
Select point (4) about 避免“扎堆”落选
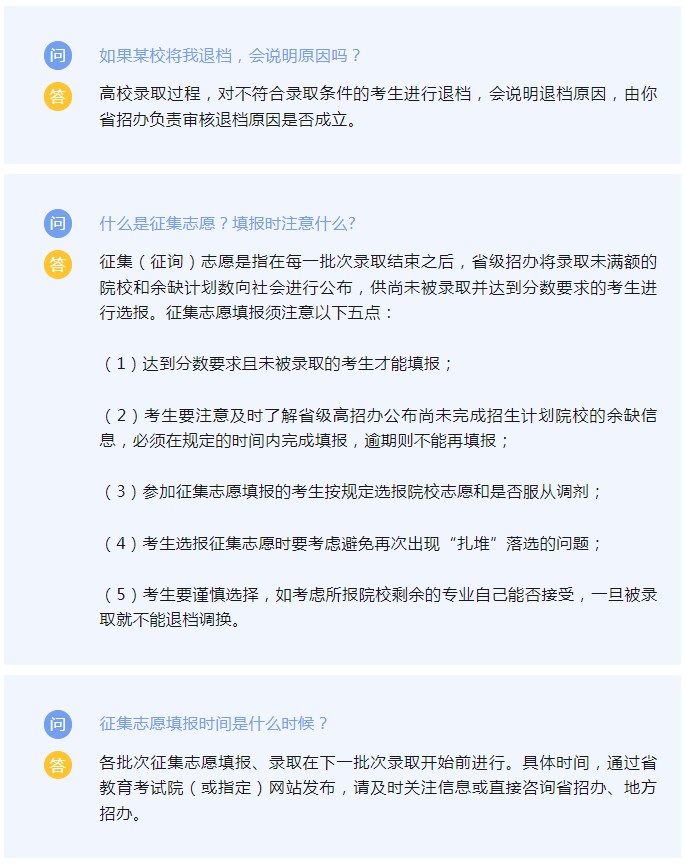click(x=352, y=544)
